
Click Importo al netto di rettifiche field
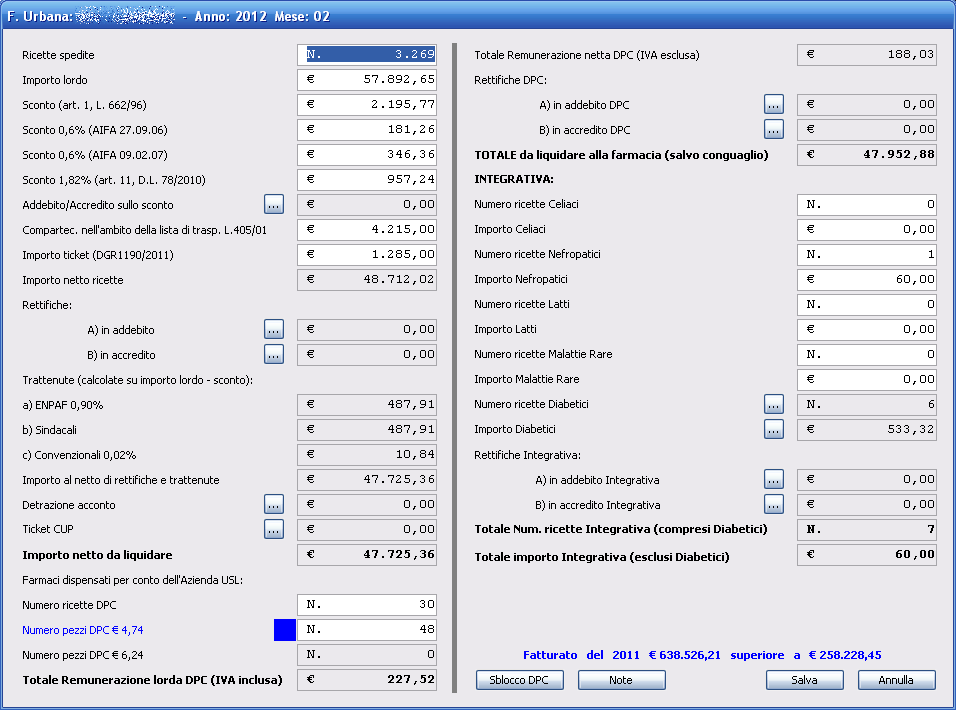pos(367,480)
